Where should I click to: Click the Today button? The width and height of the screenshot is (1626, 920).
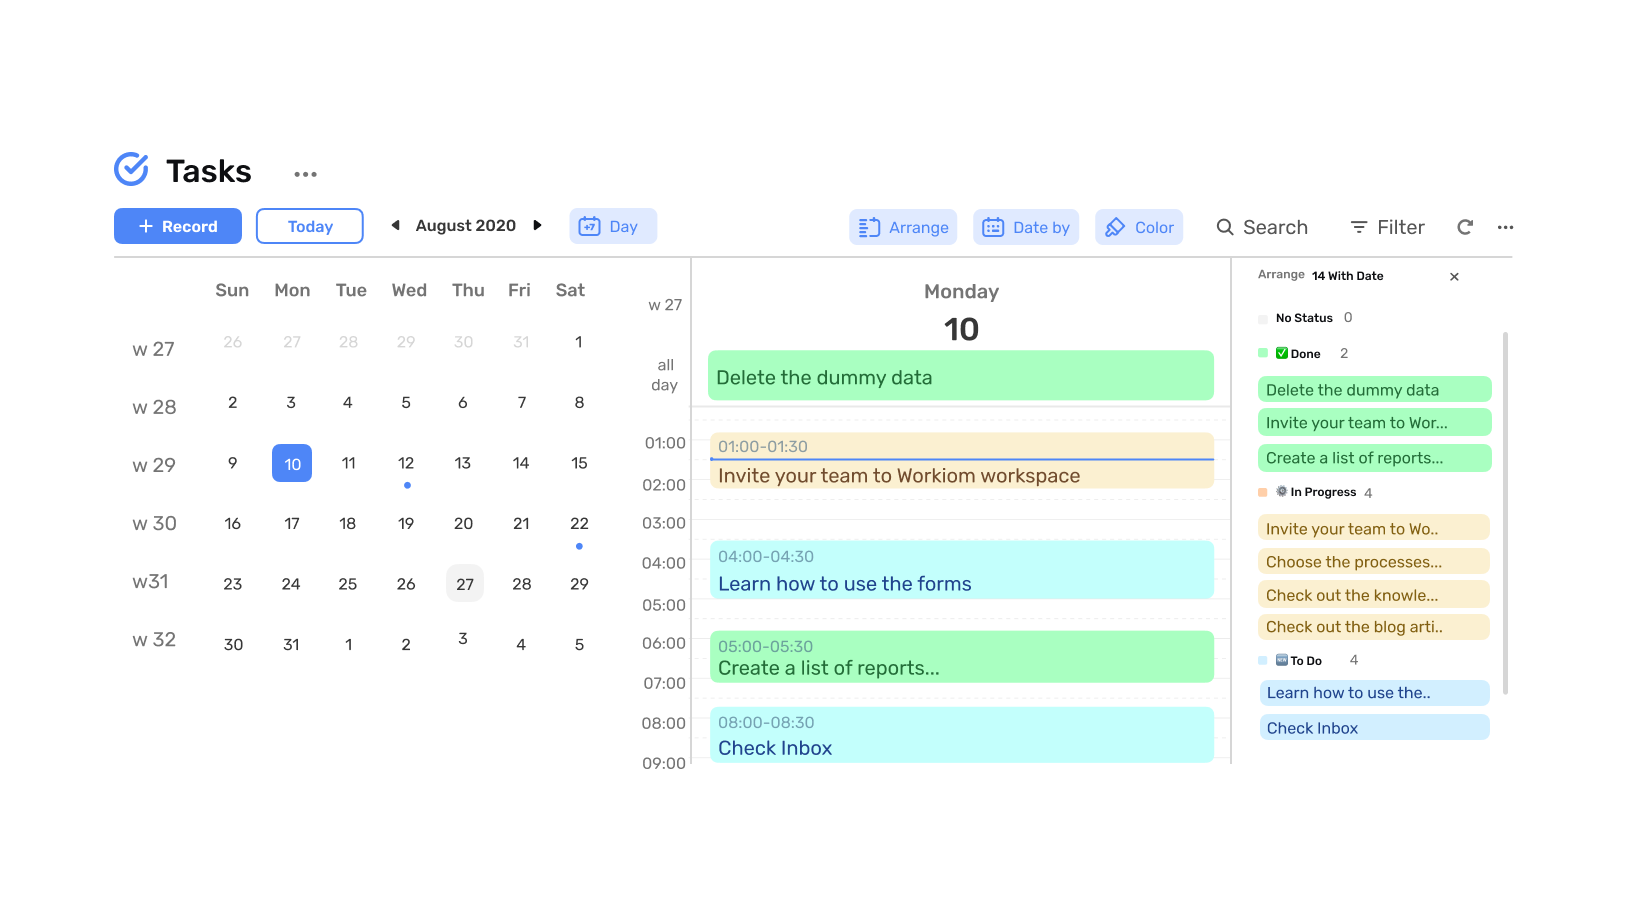309,226
